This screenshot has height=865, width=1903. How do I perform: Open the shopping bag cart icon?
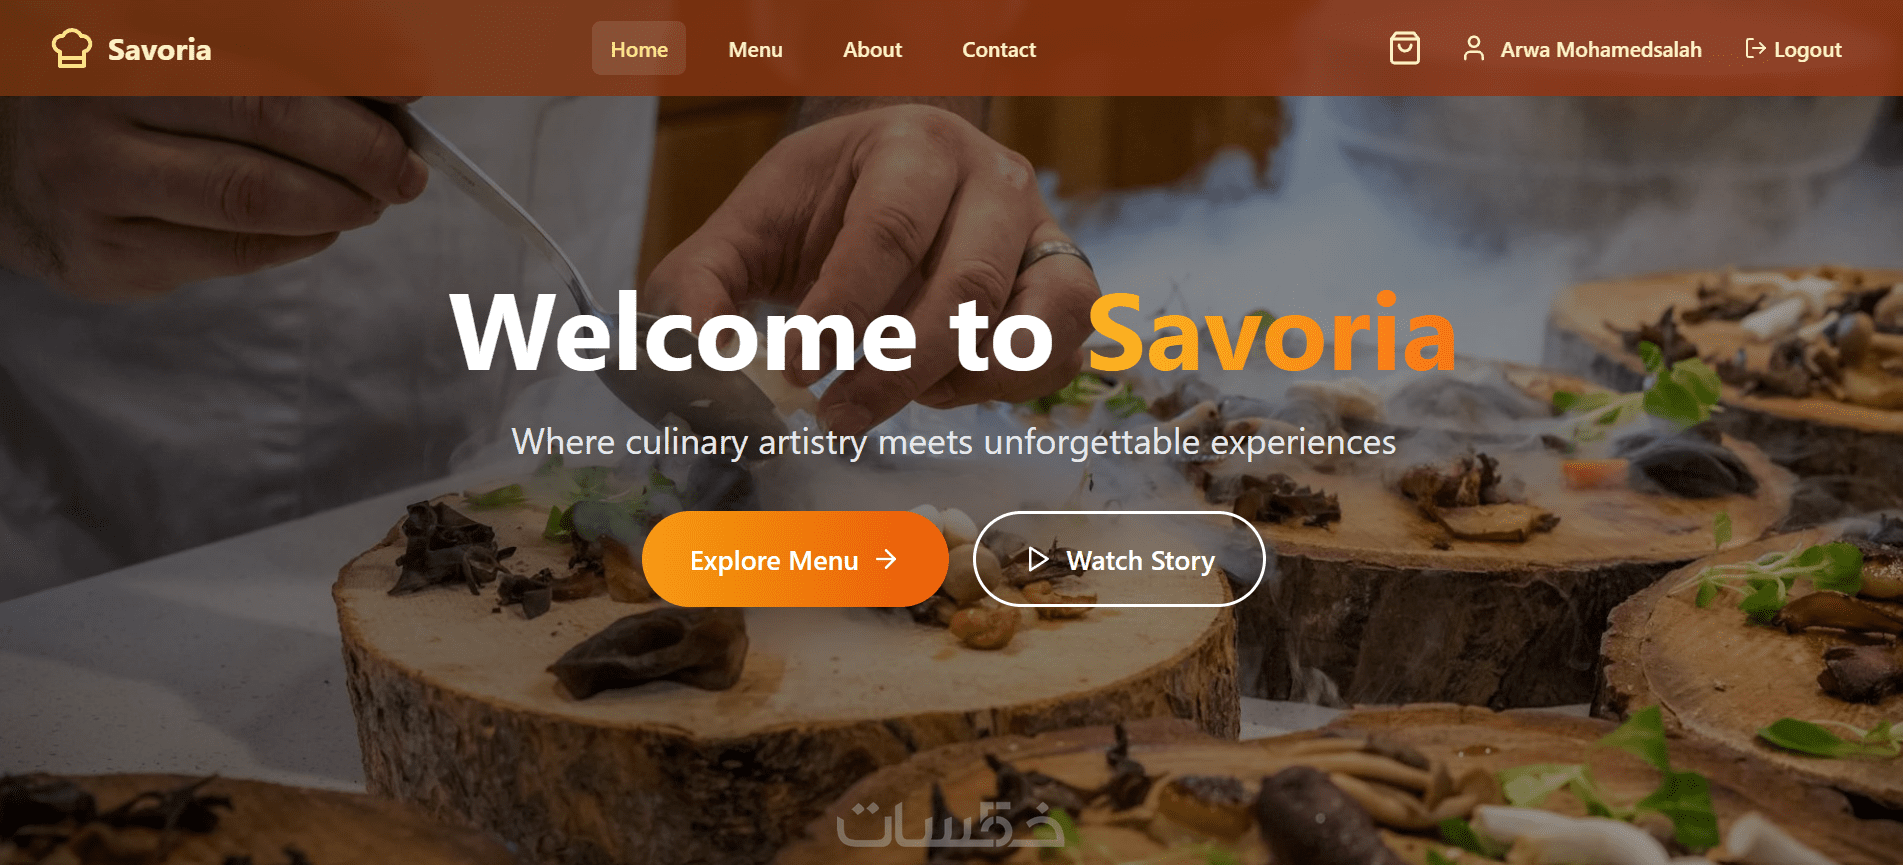(1405, 48)
